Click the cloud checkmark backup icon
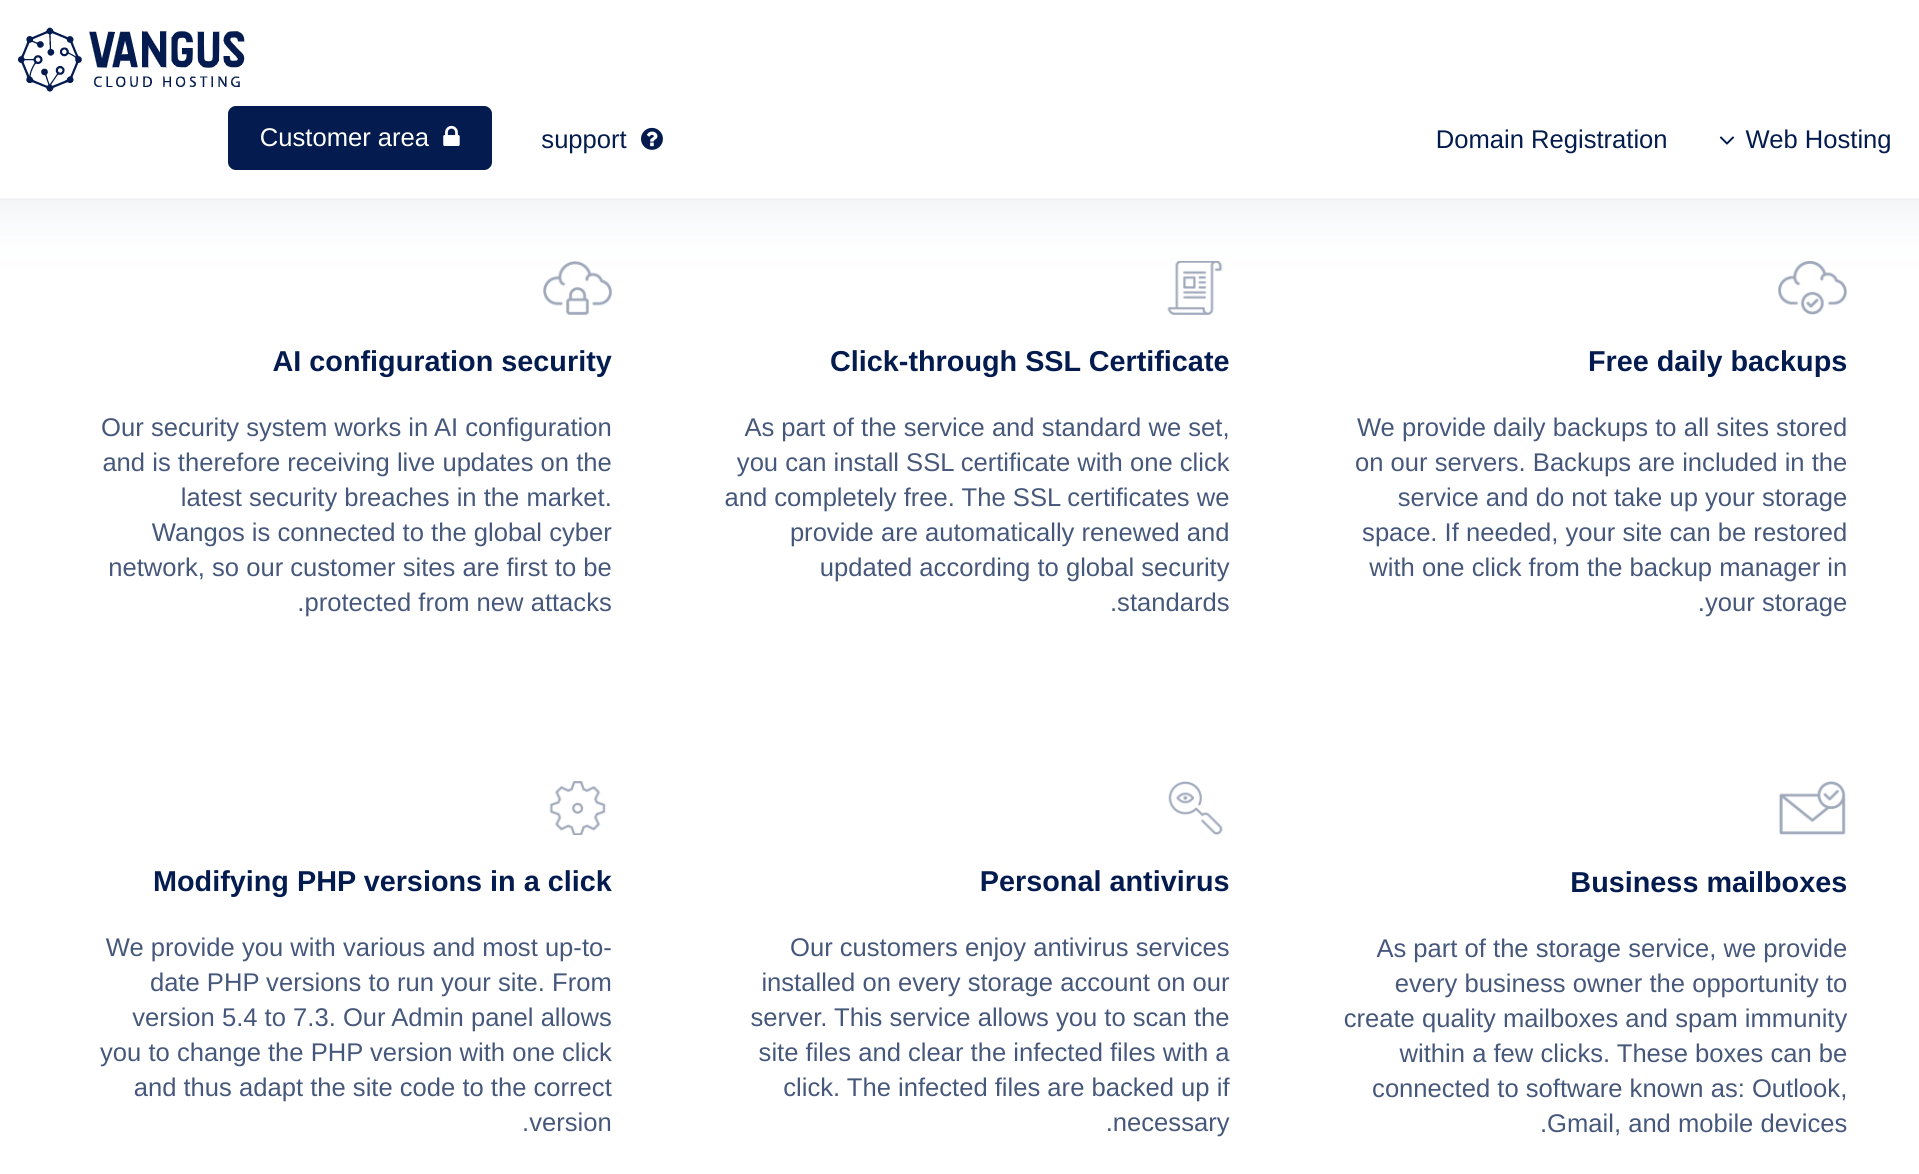Screen dimensions: 1919x1174 1812,288
